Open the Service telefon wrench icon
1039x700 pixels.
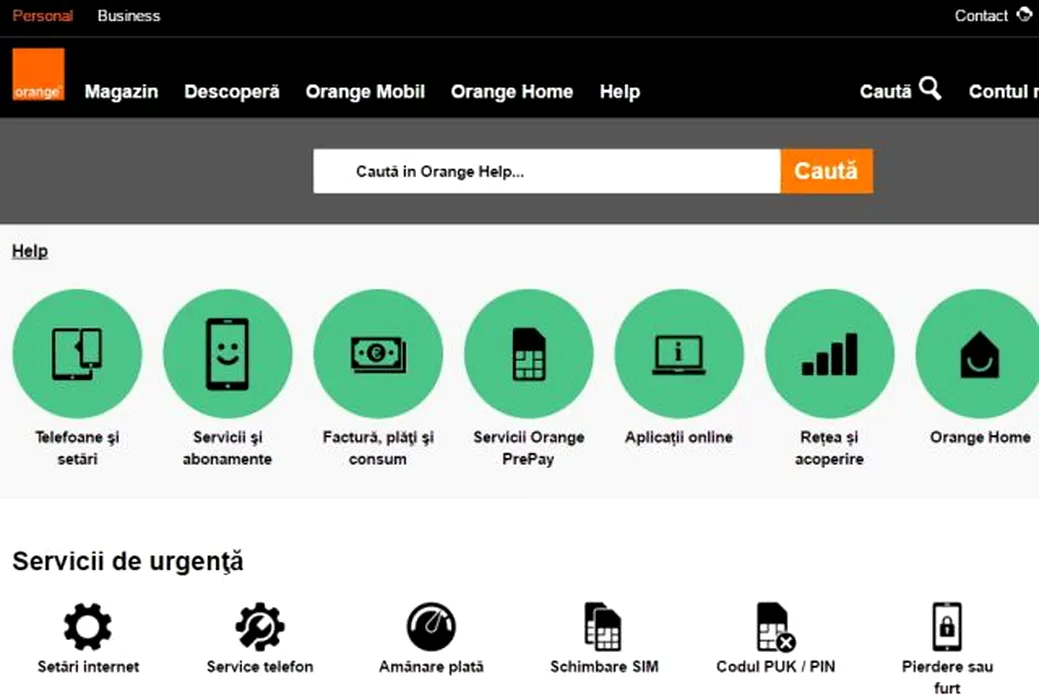pos(260,626)
